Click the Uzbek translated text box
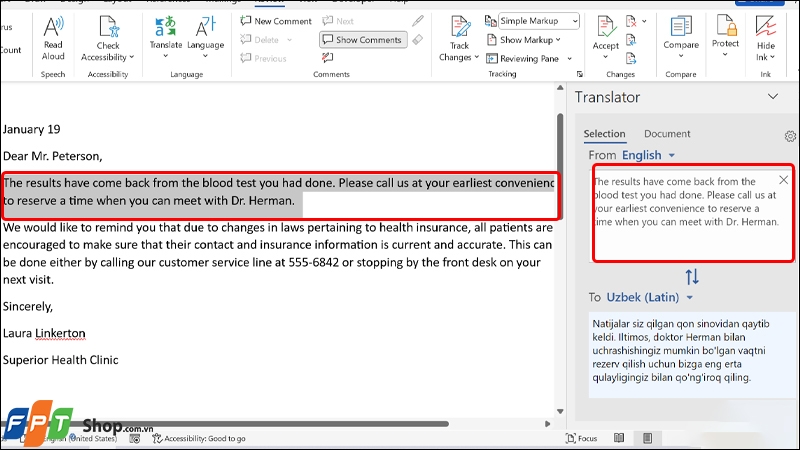The height and width of the screenshot is (450, 800). (691, 355)
